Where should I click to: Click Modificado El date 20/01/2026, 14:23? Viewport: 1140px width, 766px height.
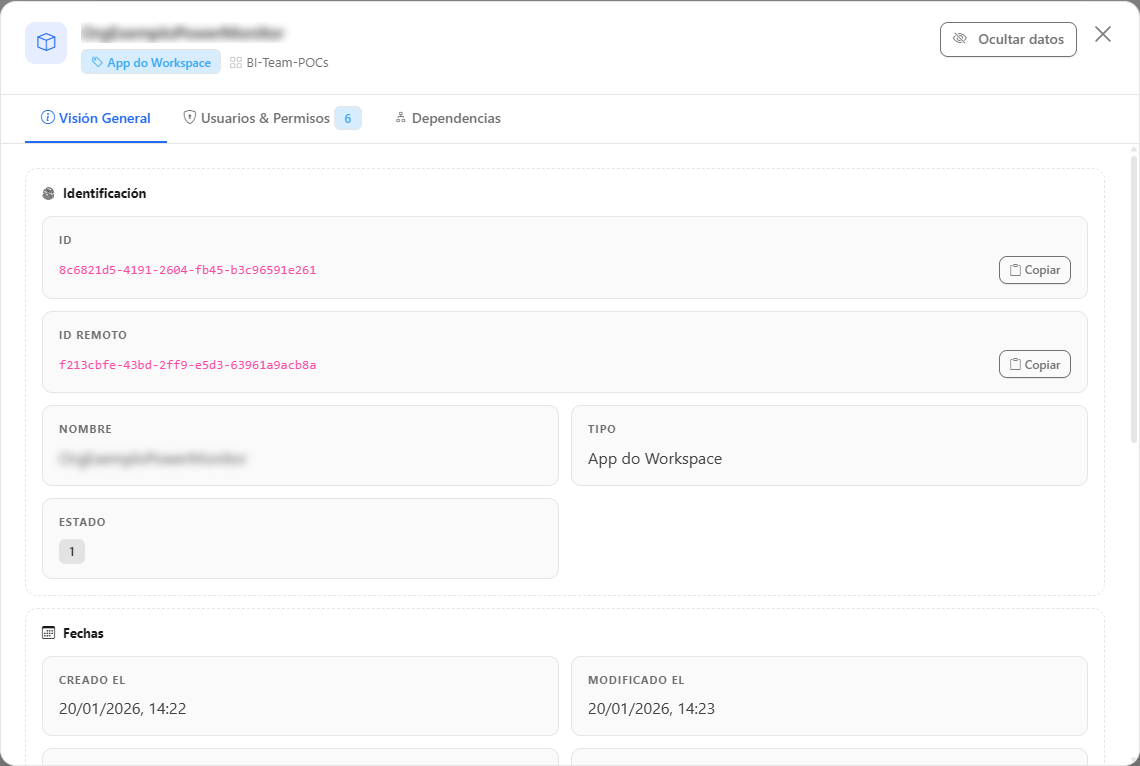651,709
